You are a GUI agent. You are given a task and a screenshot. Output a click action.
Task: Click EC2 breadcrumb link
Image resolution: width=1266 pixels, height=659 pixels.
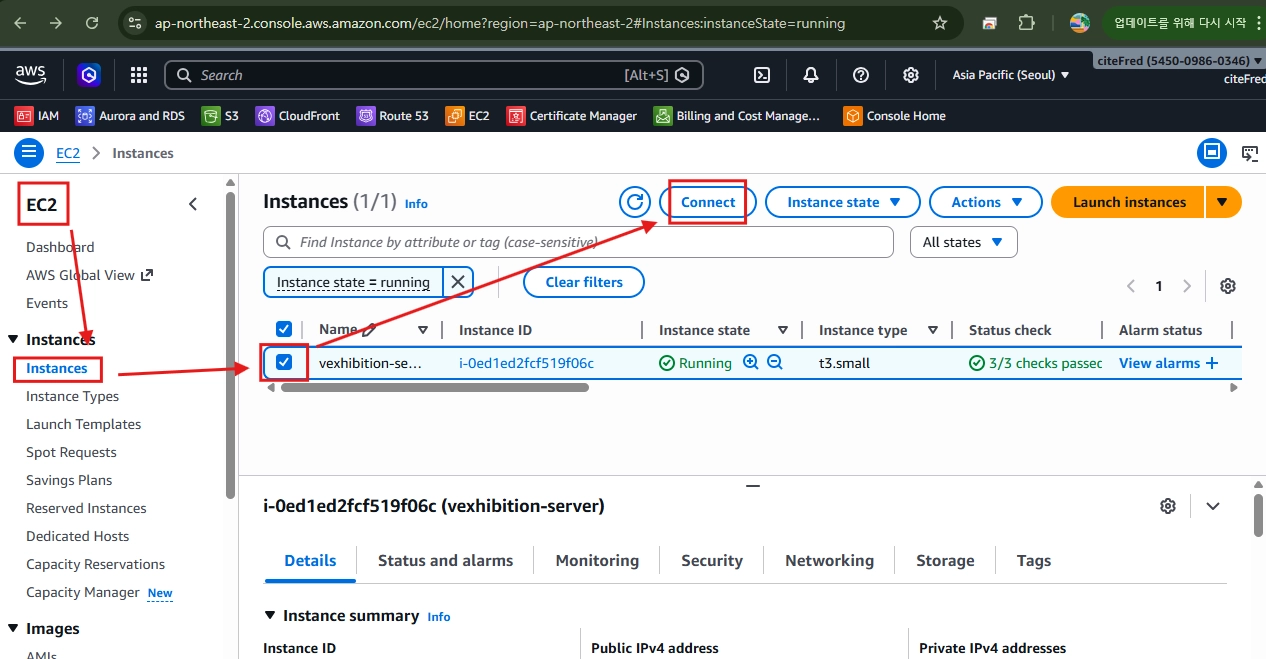pos(68,153)
